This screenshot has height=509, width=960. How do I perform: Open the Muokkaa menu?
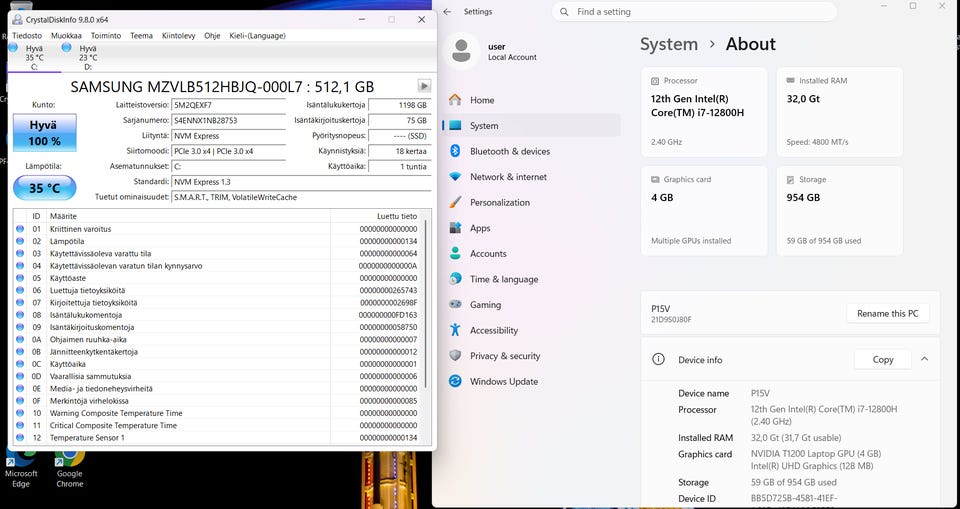click(67, 36)
